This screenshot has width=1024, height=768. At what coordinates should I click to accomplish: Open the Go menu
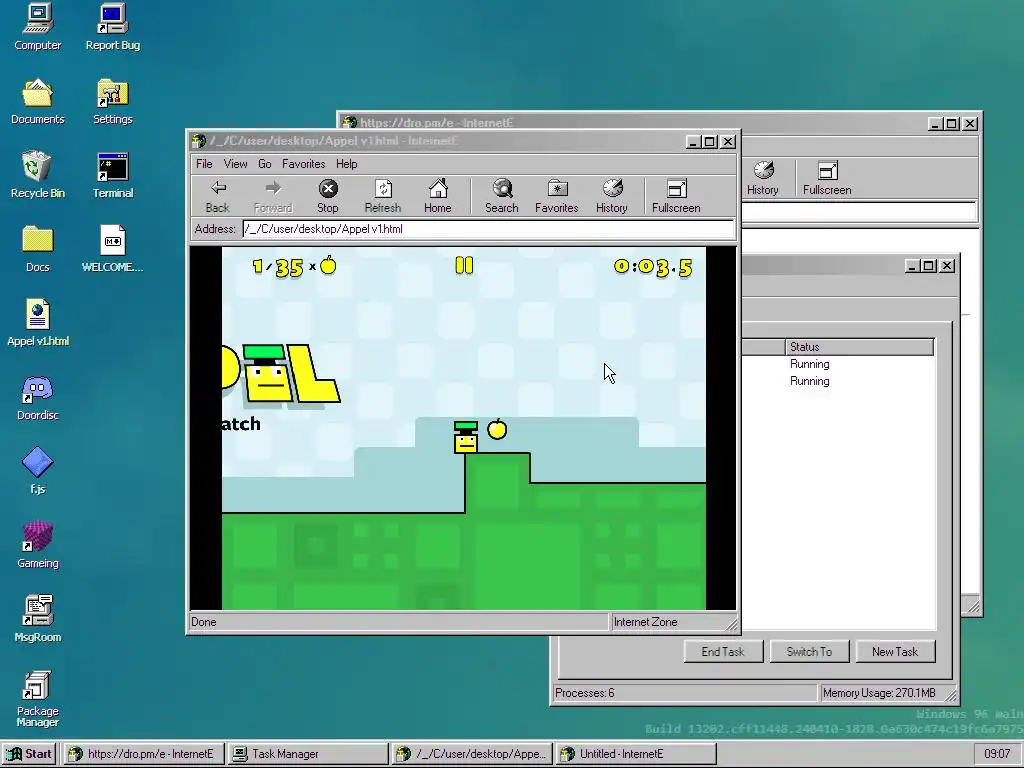(x=264, y=164)
